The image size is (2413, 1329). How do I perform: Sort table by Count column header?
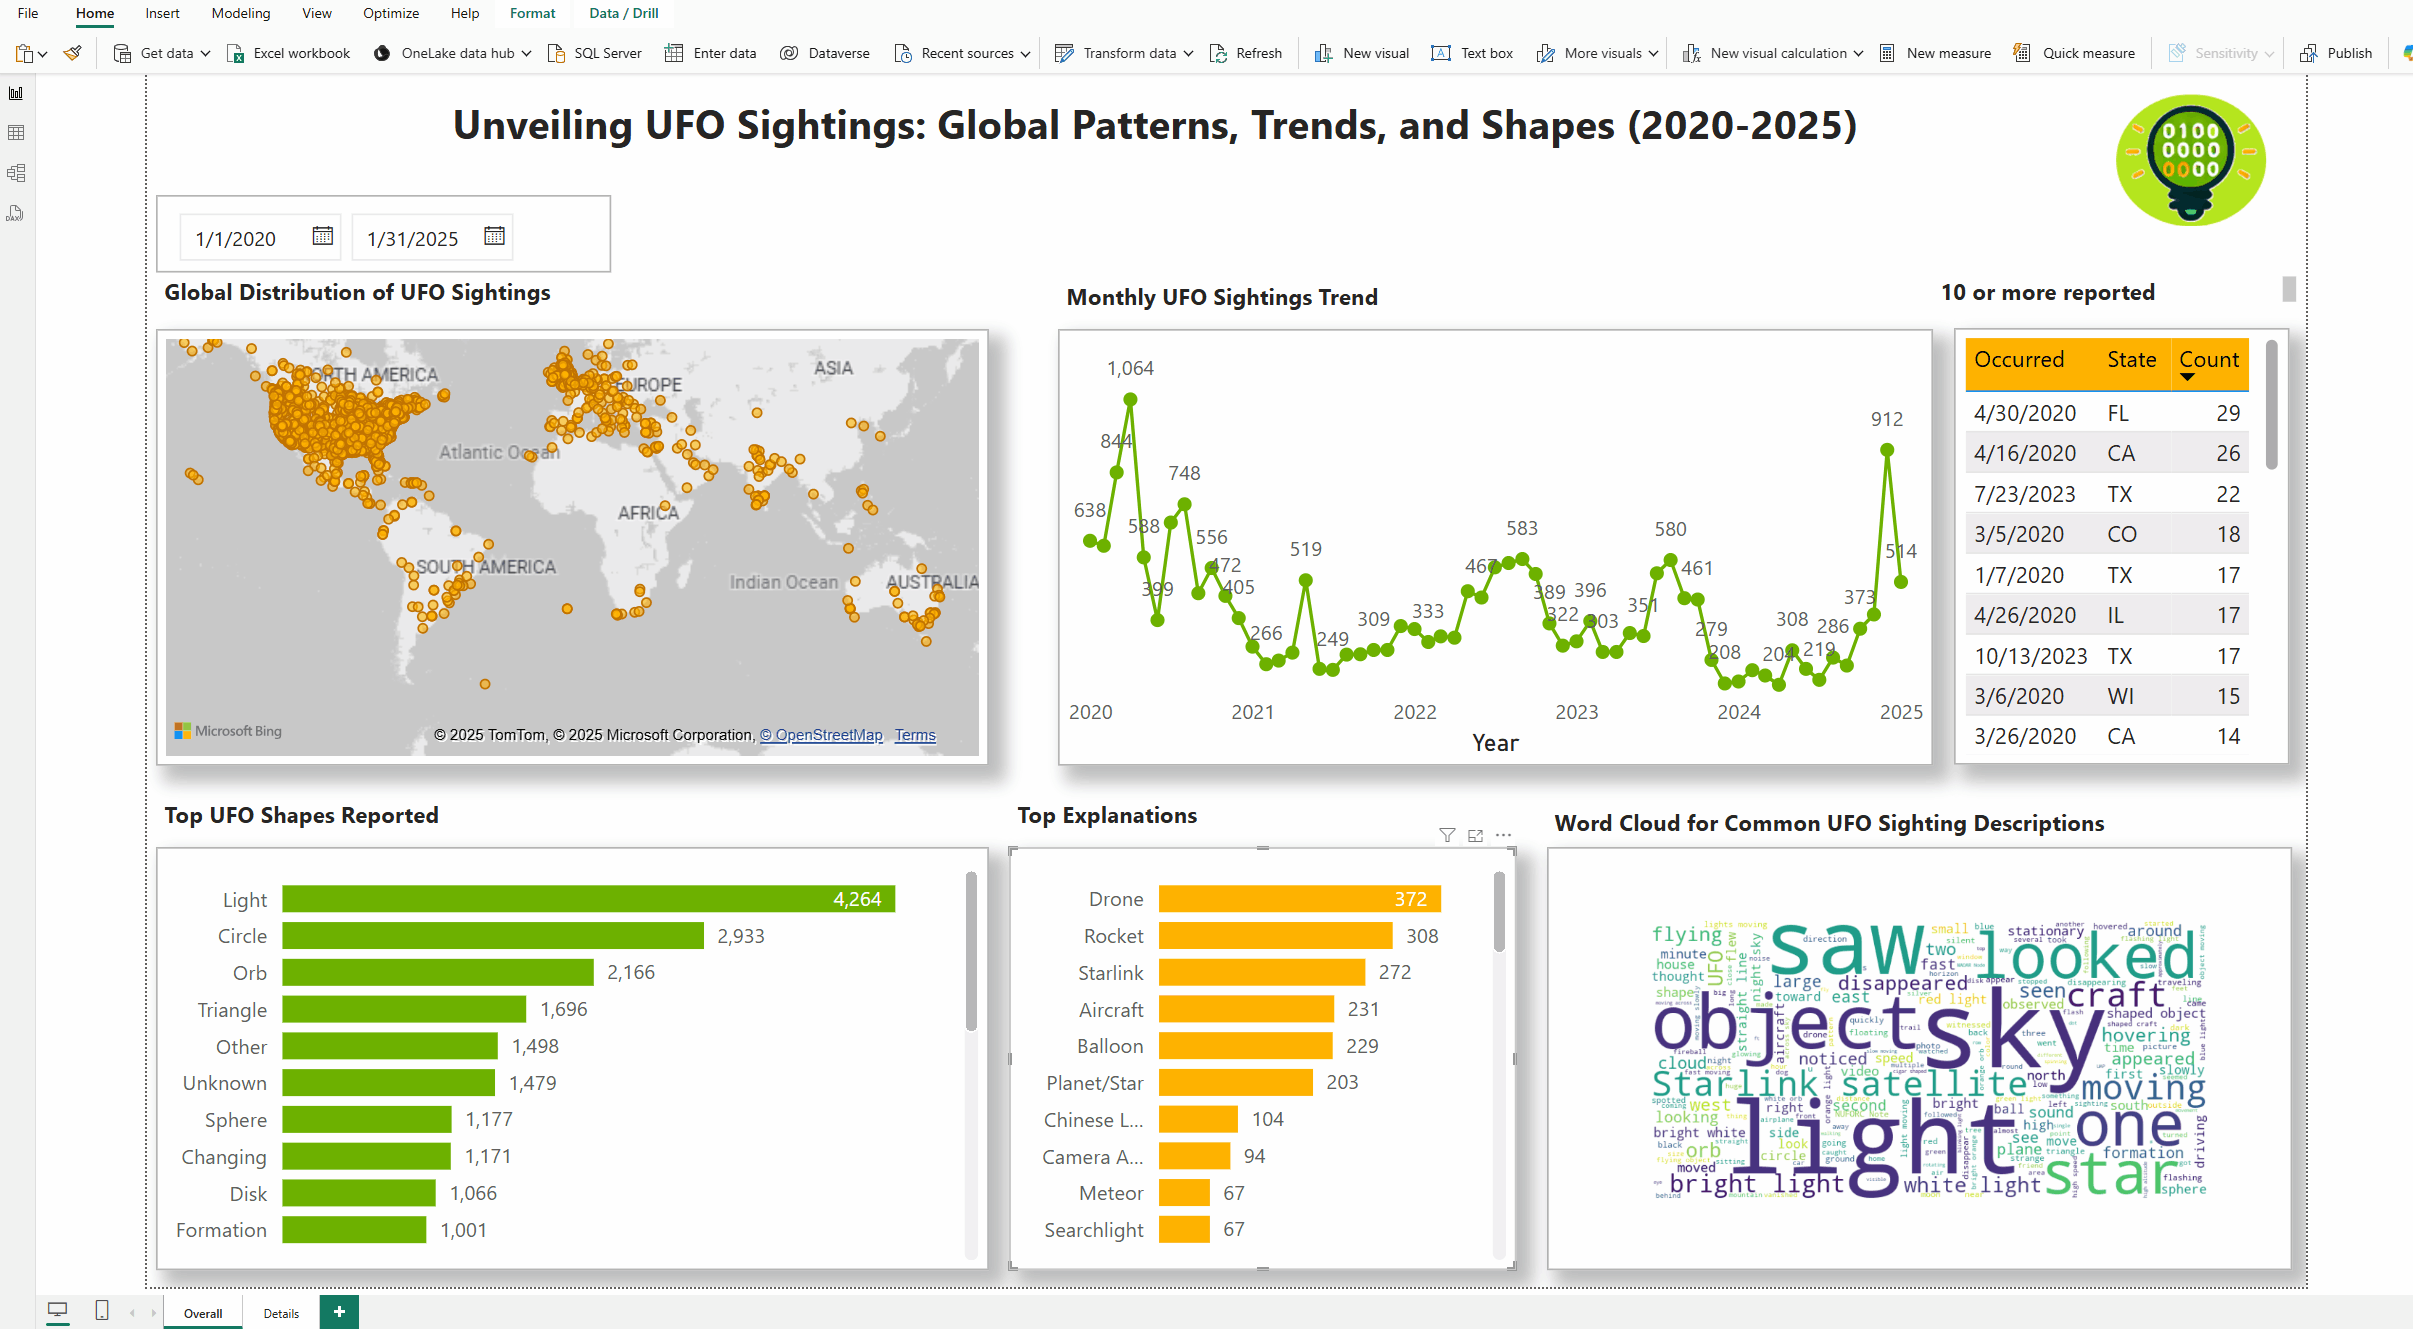(2208, 360)
